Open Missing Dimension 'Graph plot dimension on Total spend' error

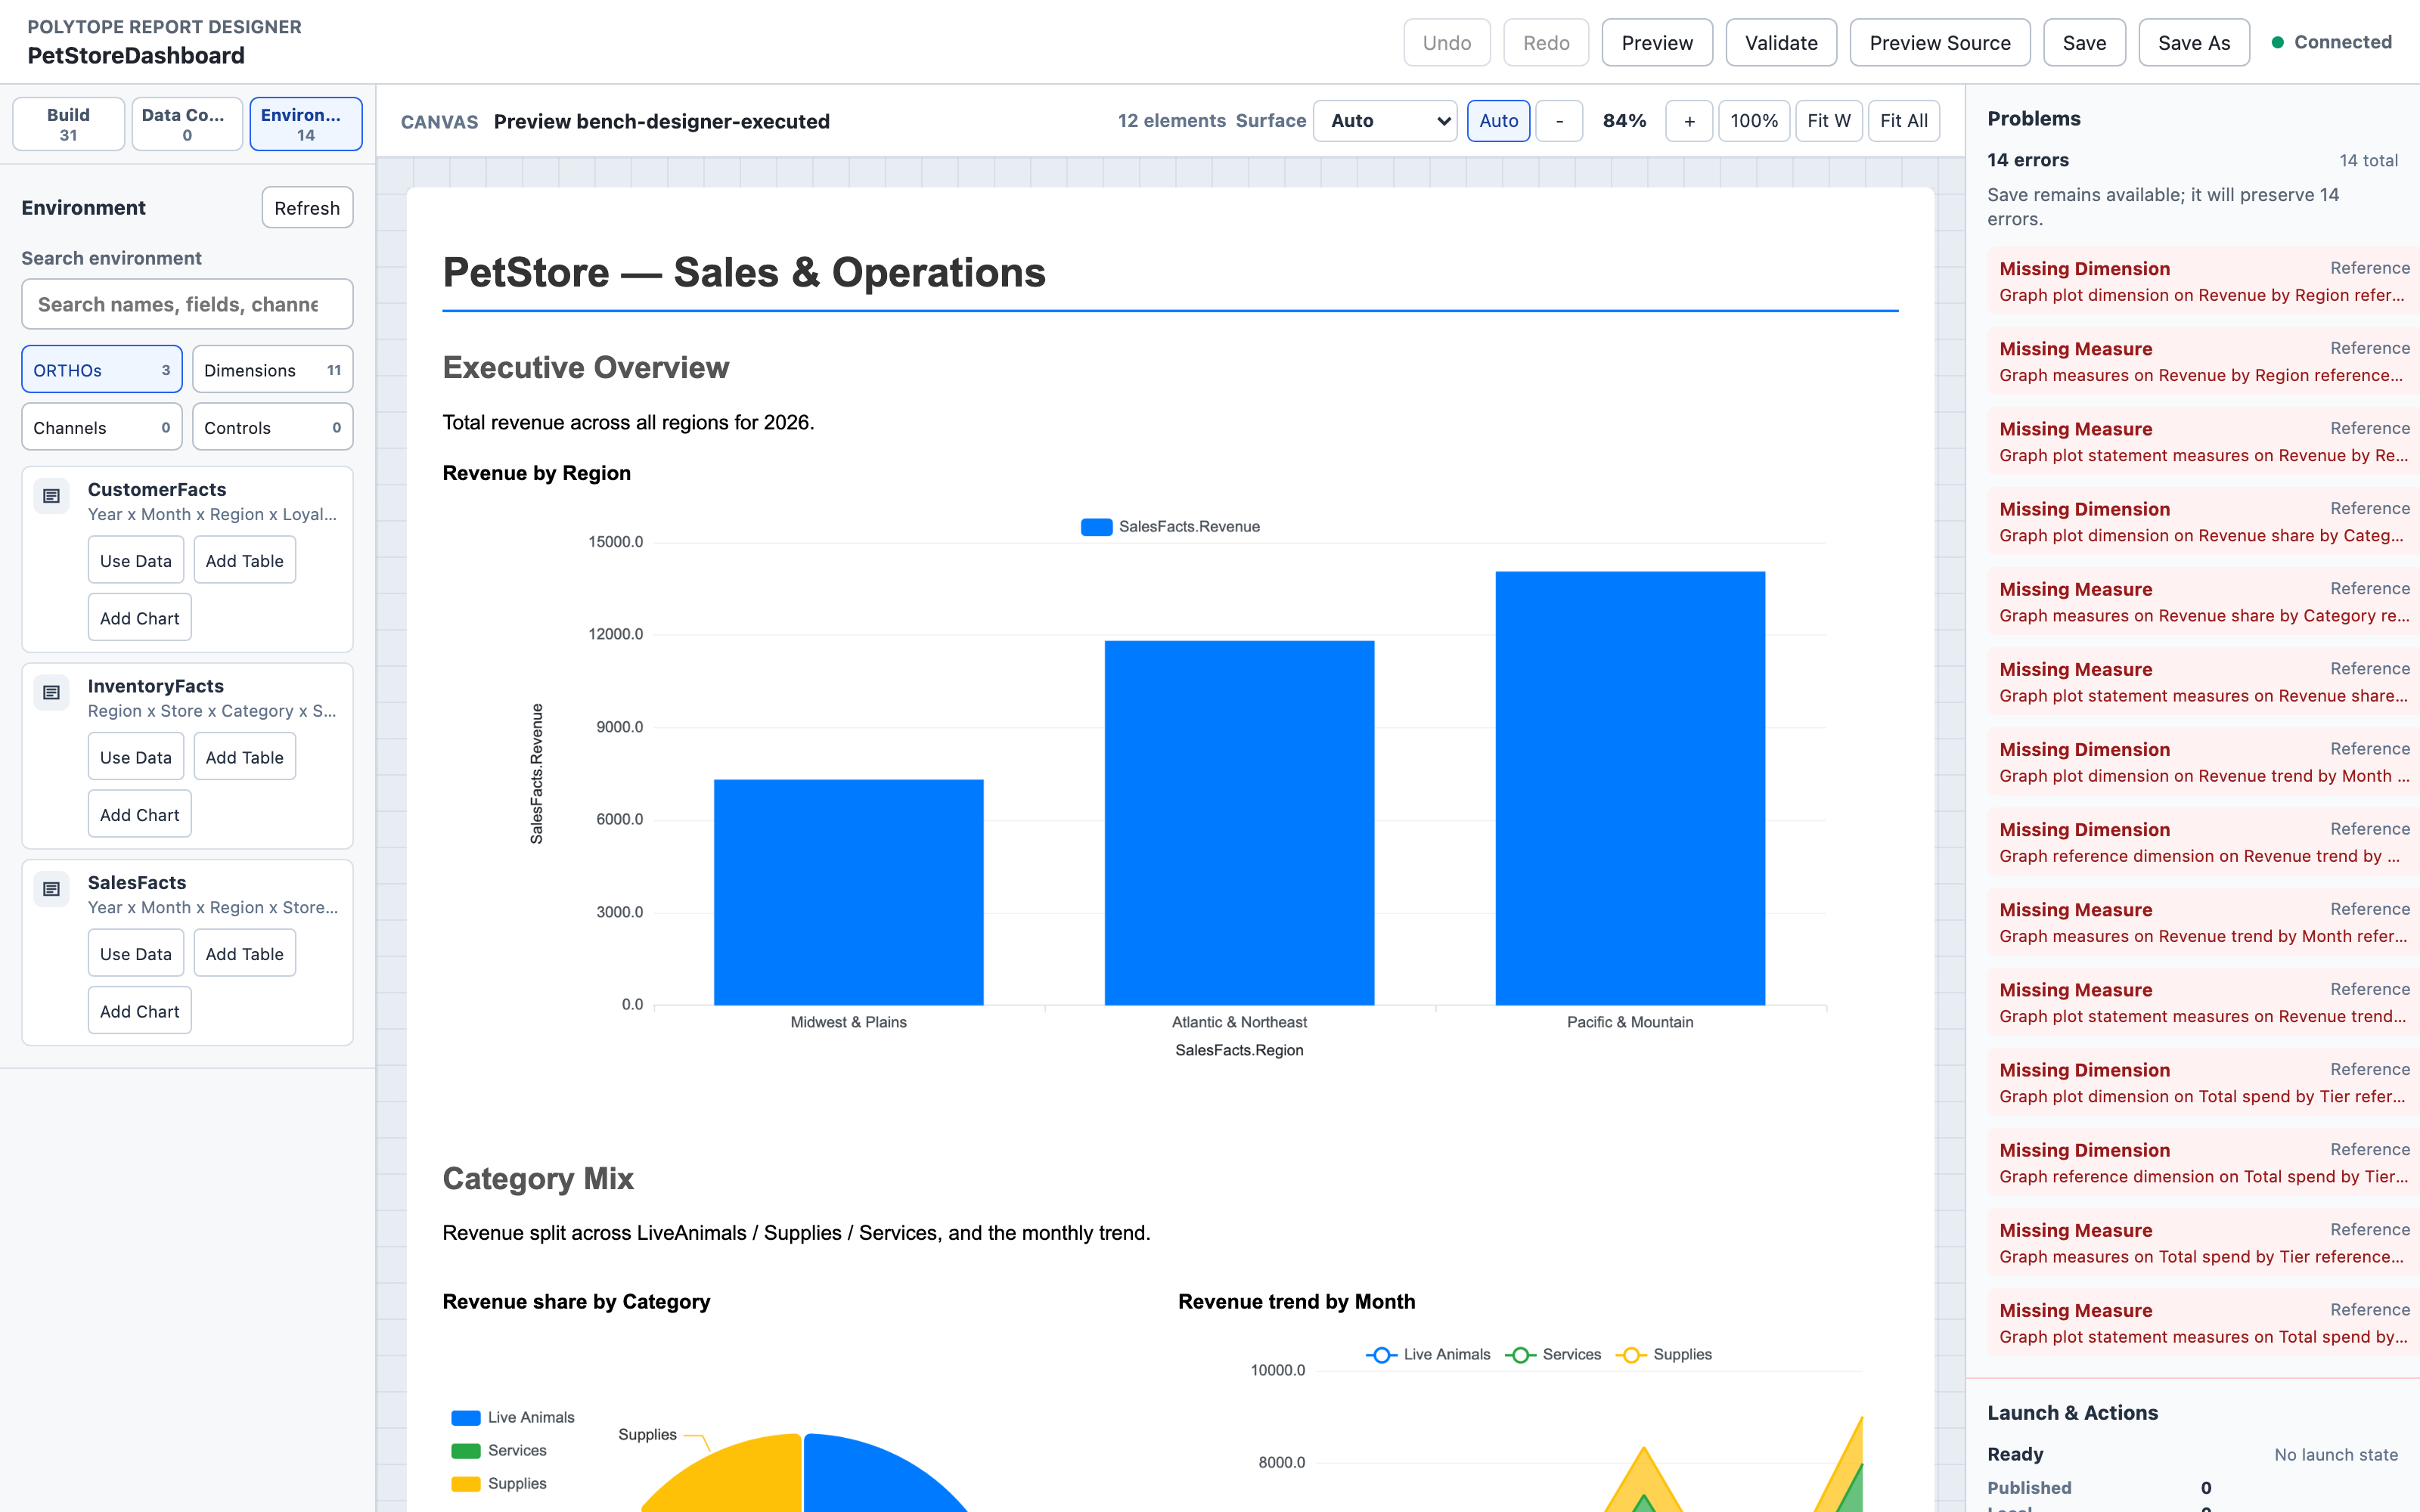coord(2204,1083)
